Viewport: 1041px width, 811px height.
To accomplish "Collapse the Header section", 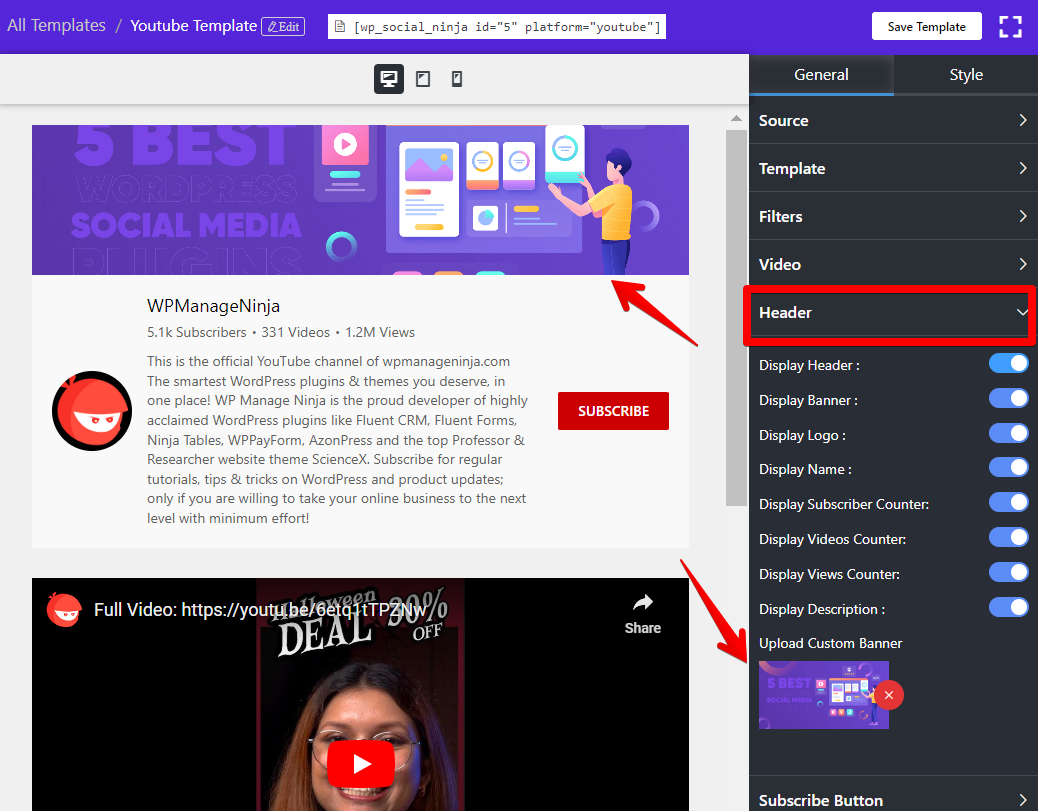I will [893, 313].
